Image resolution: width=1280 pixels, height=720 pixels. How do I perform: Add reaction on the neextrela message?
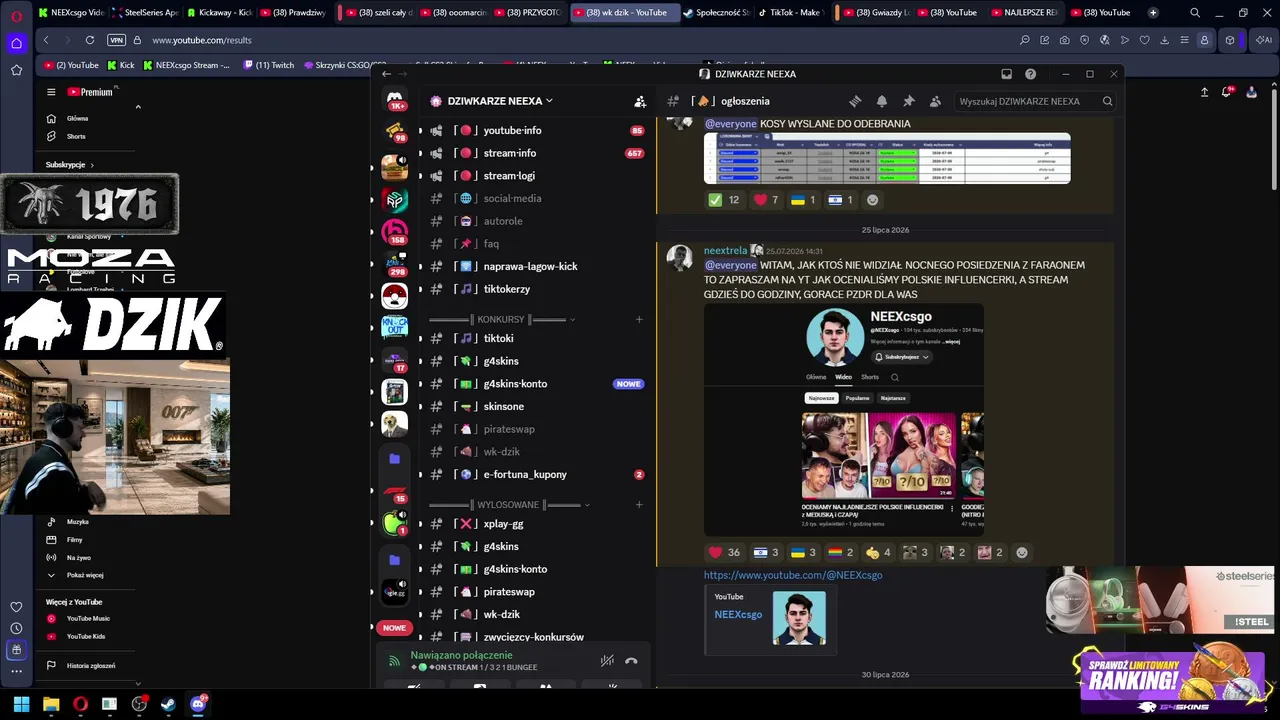[1021, 552]
